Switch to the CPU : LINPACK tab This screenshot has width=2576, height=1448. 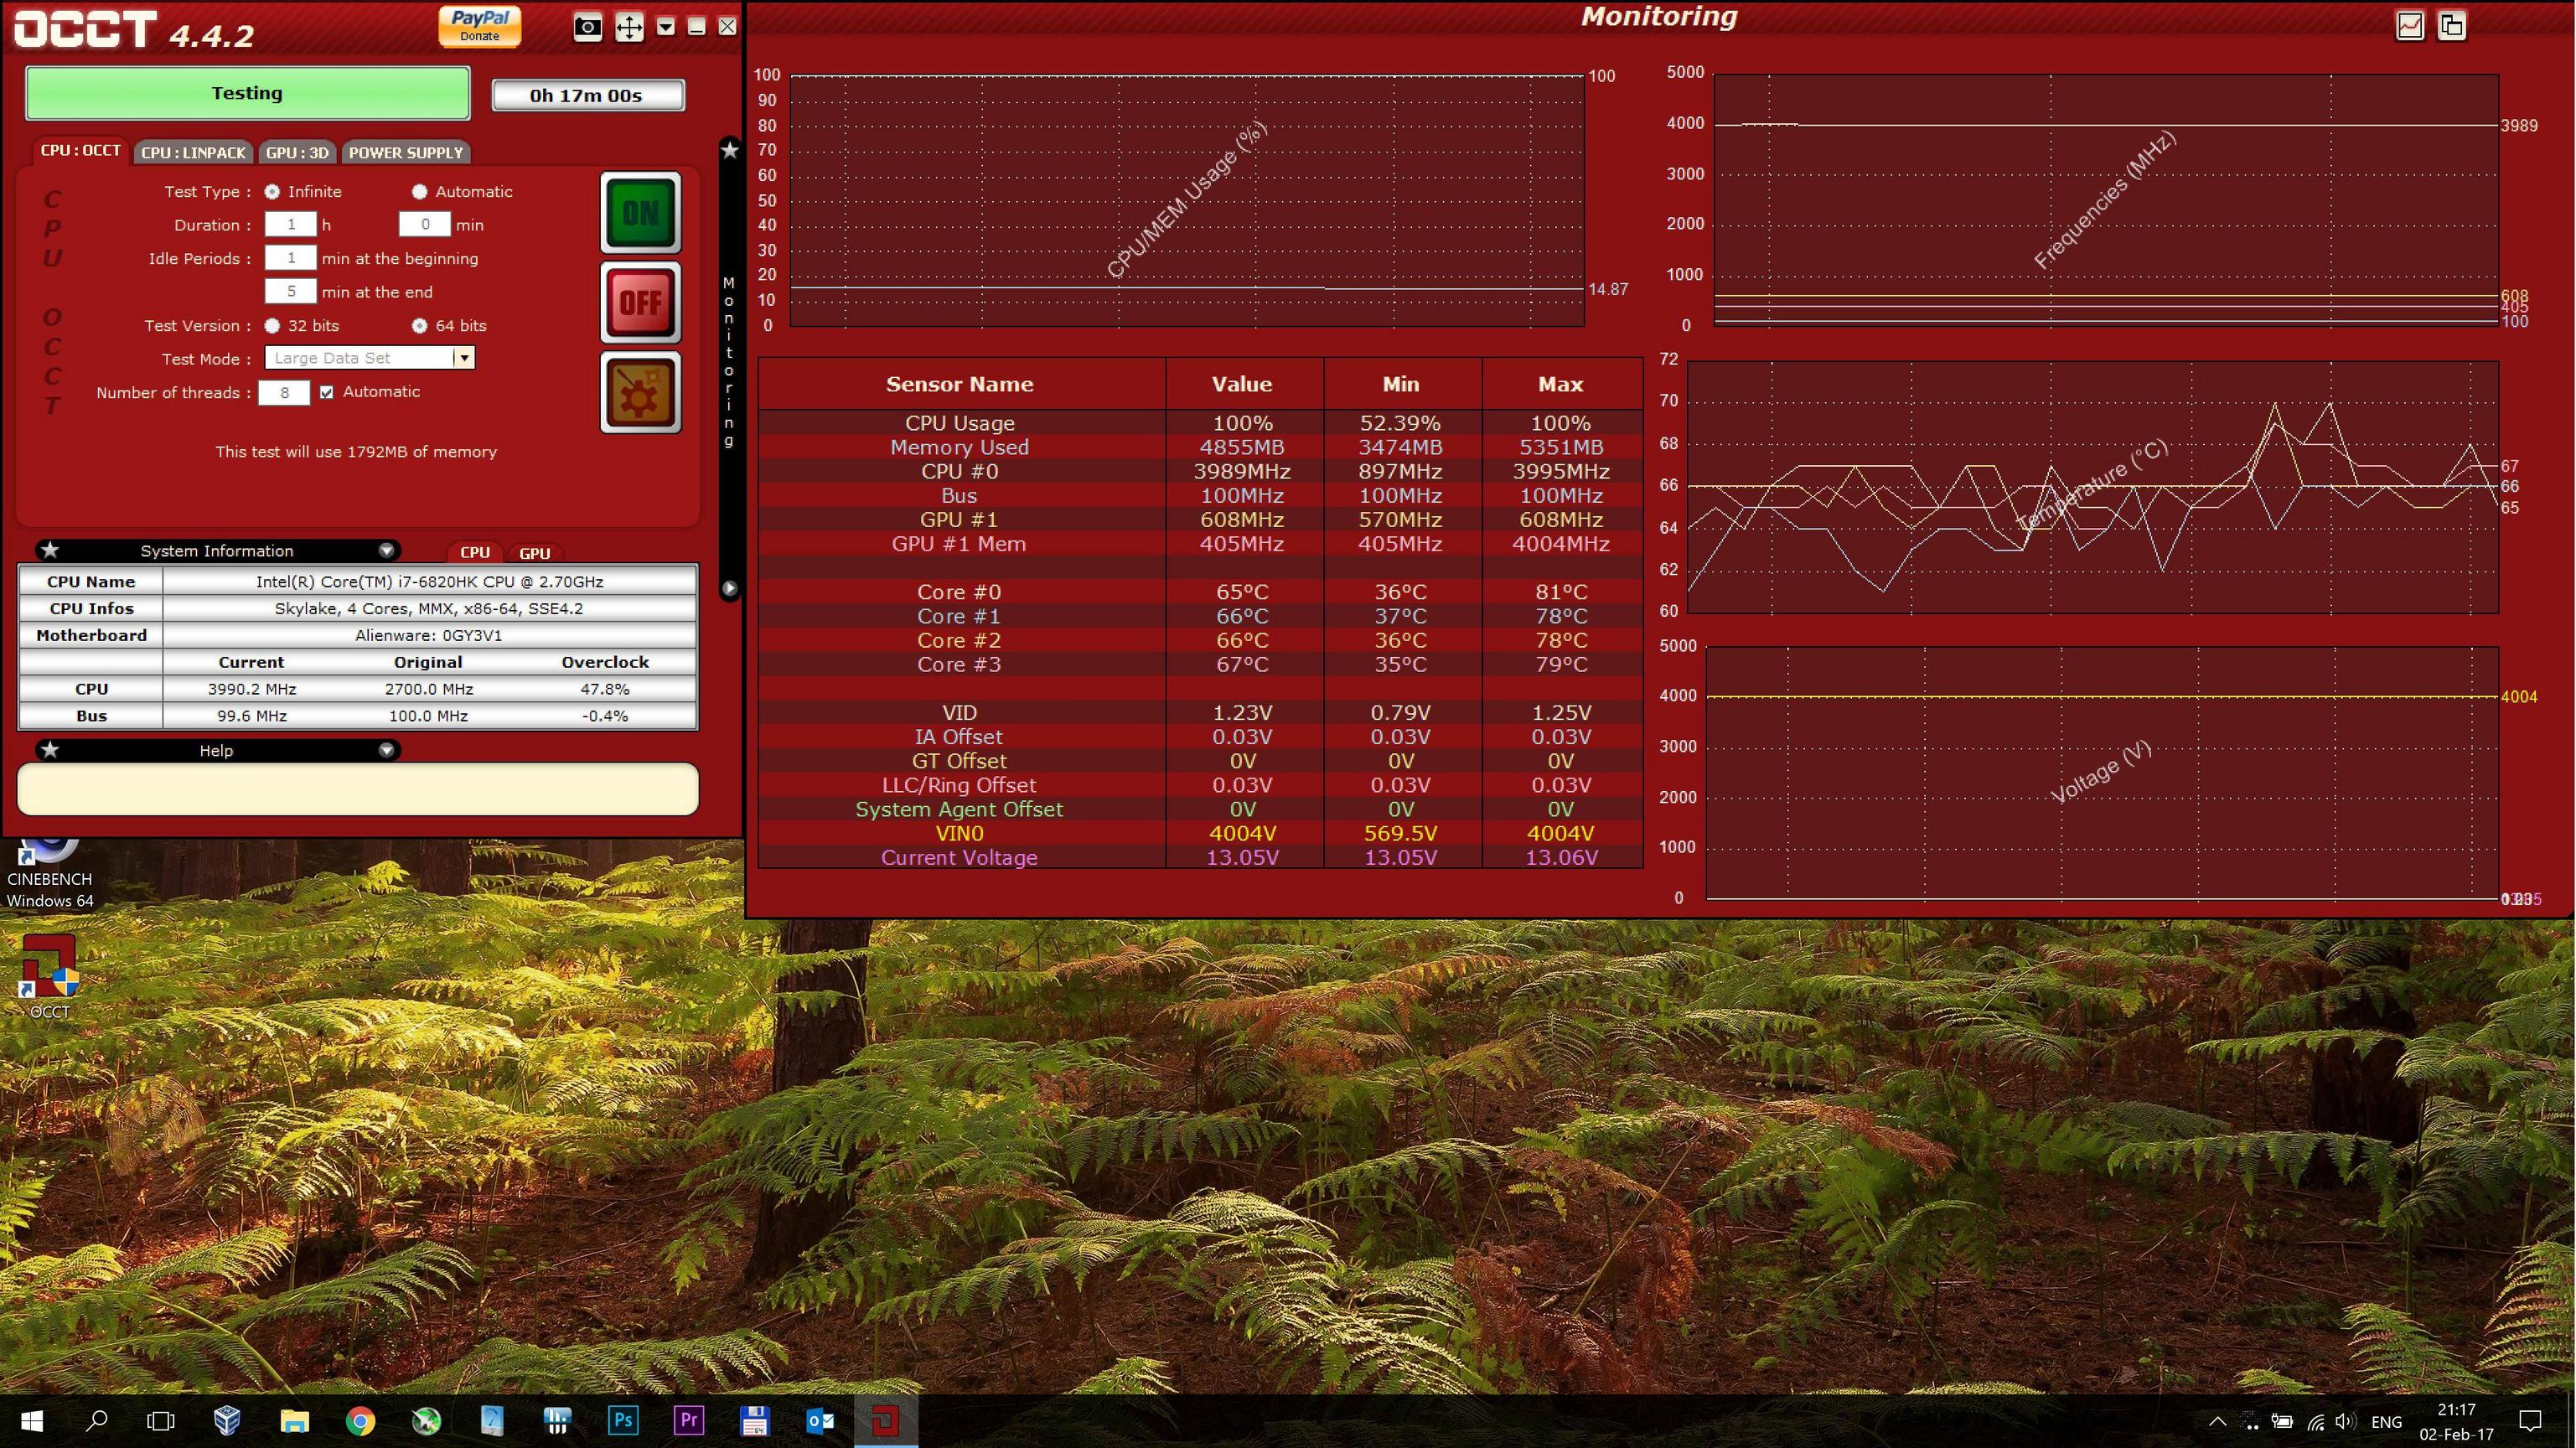[x=193, y=152]
